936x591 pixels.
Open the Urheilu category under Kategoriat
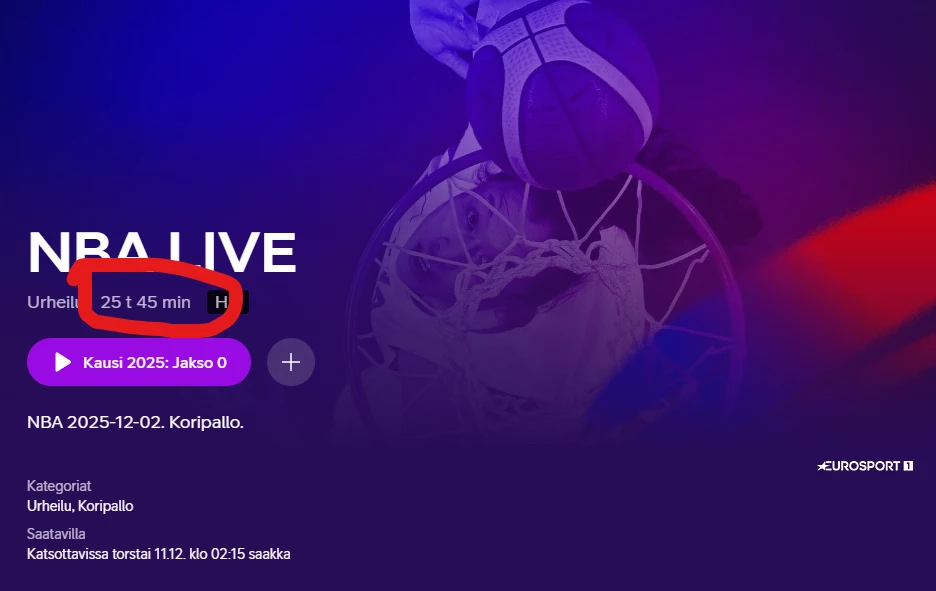(50, 506)
